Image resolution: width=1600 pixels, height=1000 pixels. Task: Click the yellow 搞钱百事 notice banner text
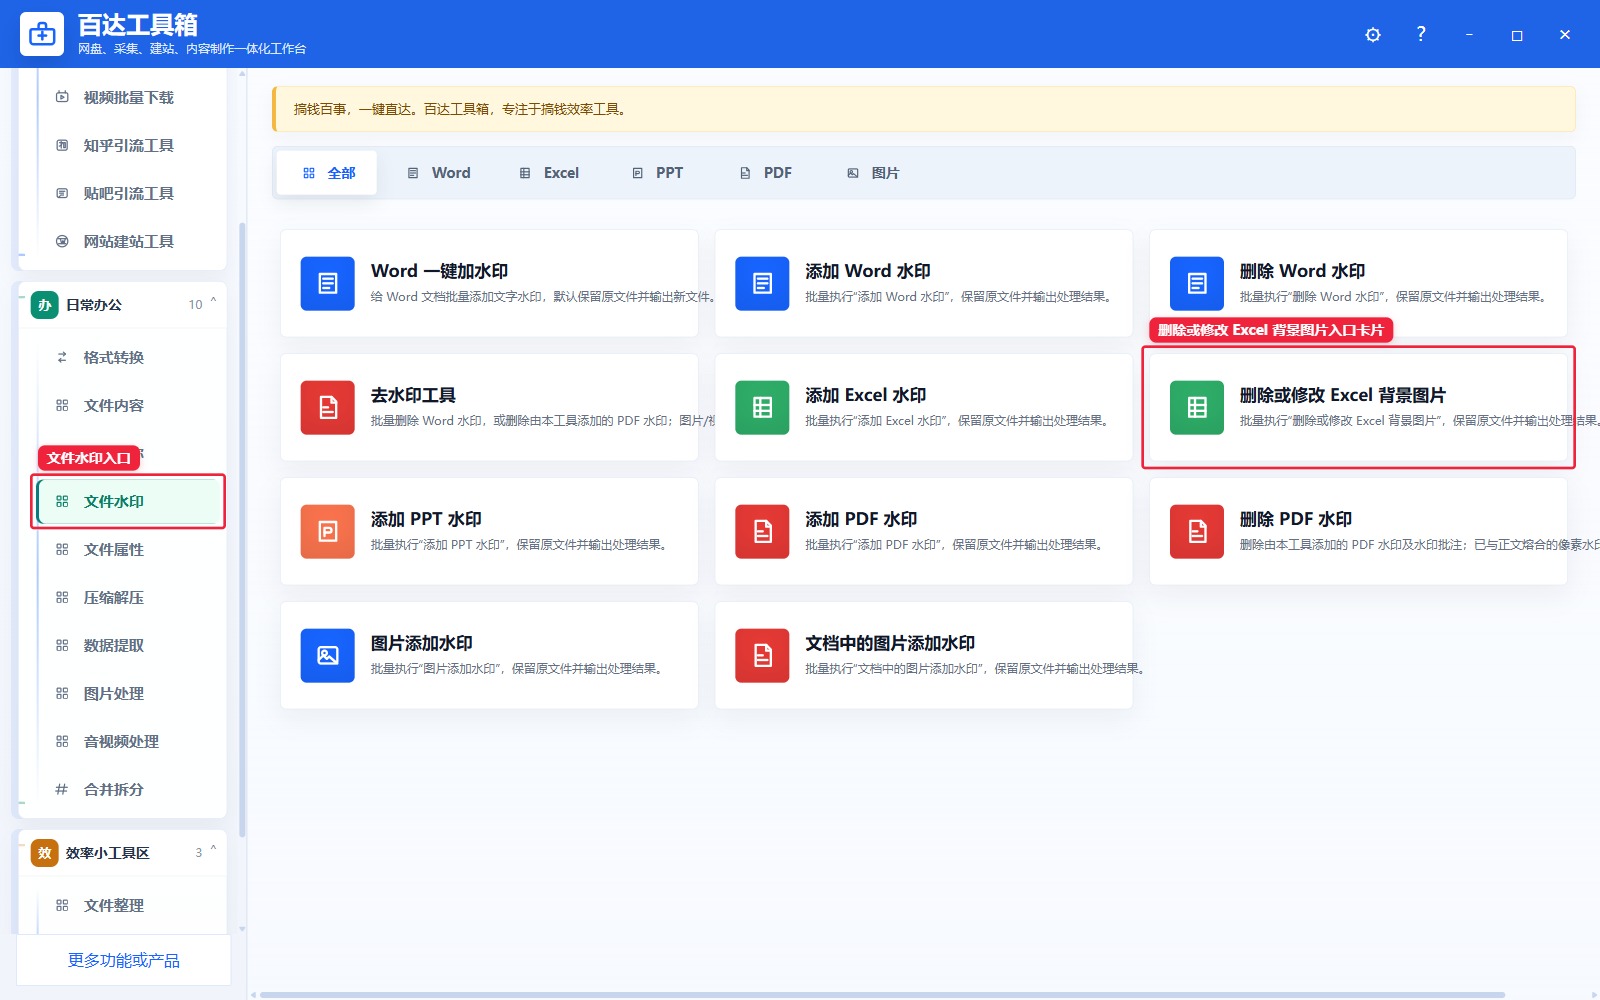pos(460,109)
